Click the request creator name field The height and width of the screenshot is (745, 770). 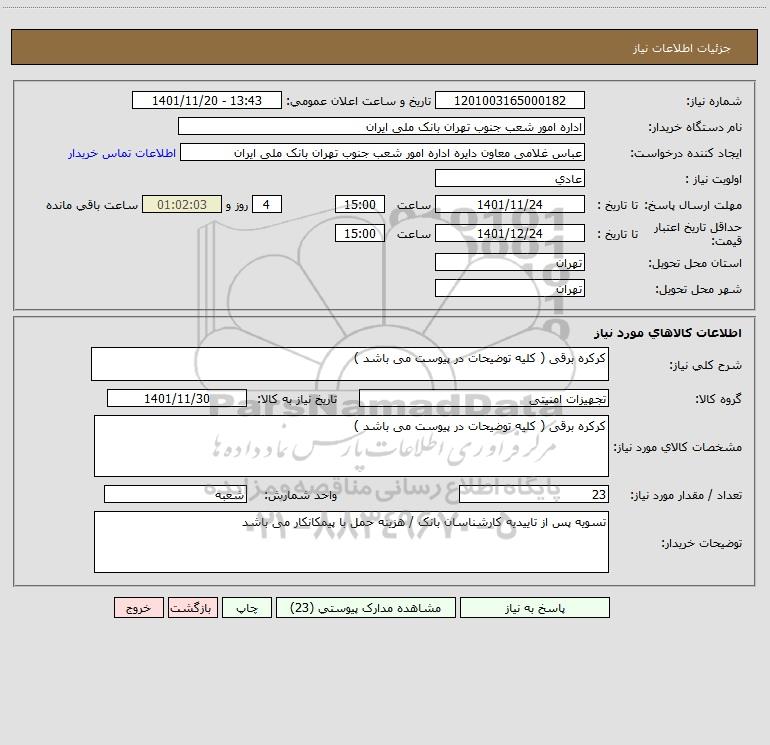click(x=383, y=152)
